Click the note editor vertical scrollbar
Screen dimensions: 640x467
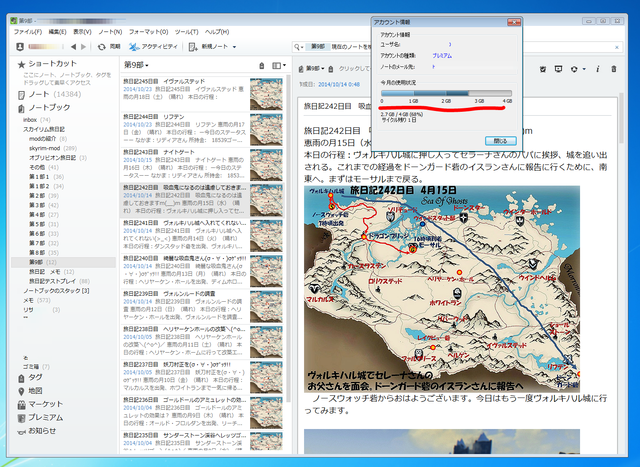(622, 118)
